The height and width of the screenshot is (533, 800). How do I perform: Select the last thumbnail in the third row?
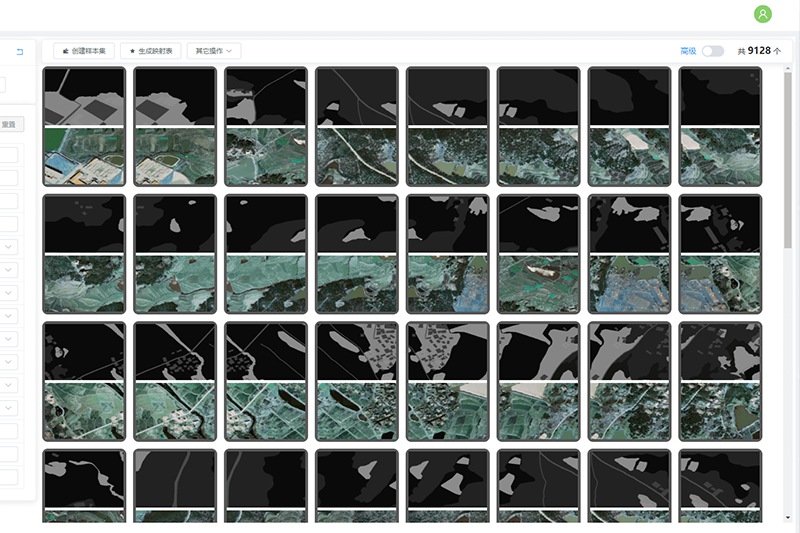point(720,381)
